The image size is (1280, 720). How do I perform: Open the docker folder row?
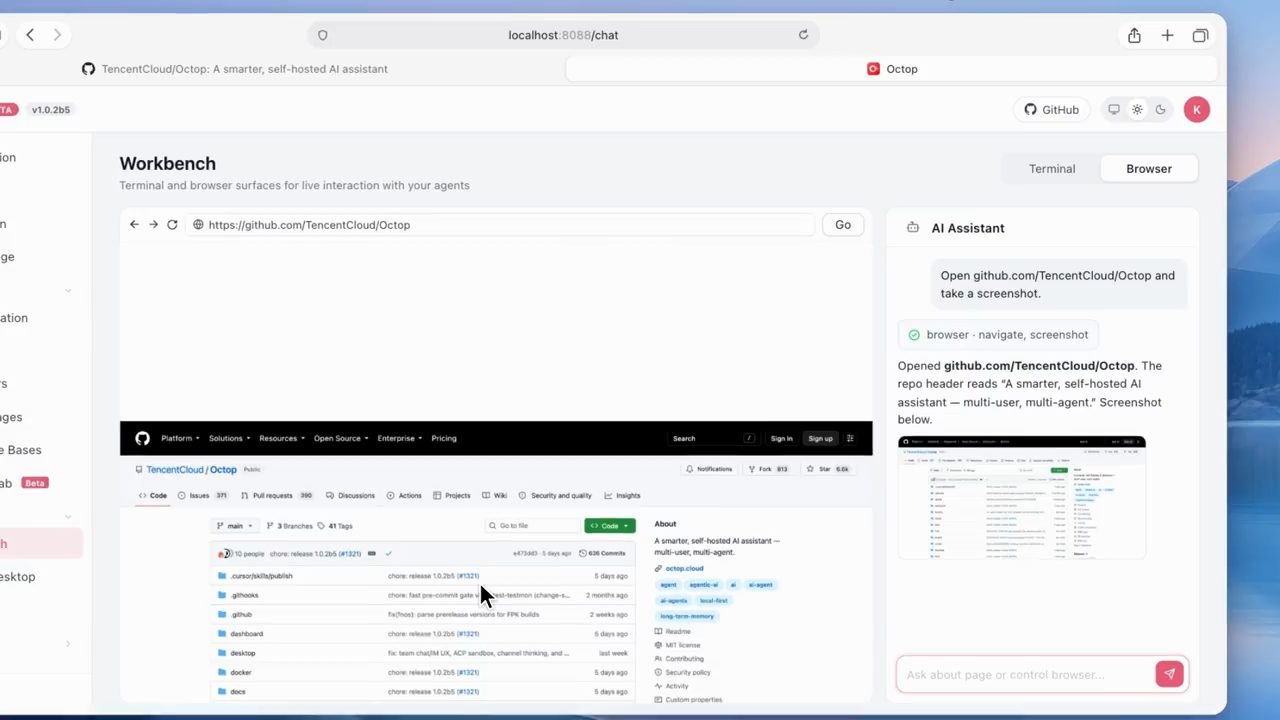point(423,672)
